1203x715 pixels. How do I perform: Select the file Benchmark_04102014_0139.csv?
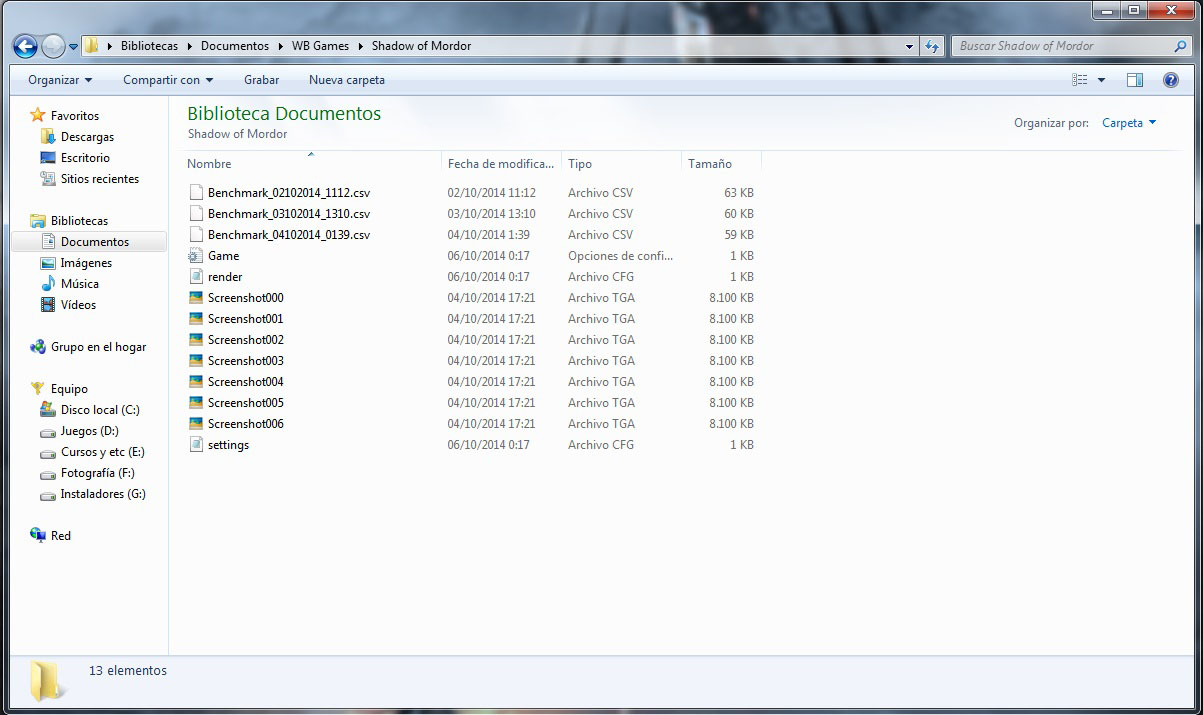pos(289,235)
